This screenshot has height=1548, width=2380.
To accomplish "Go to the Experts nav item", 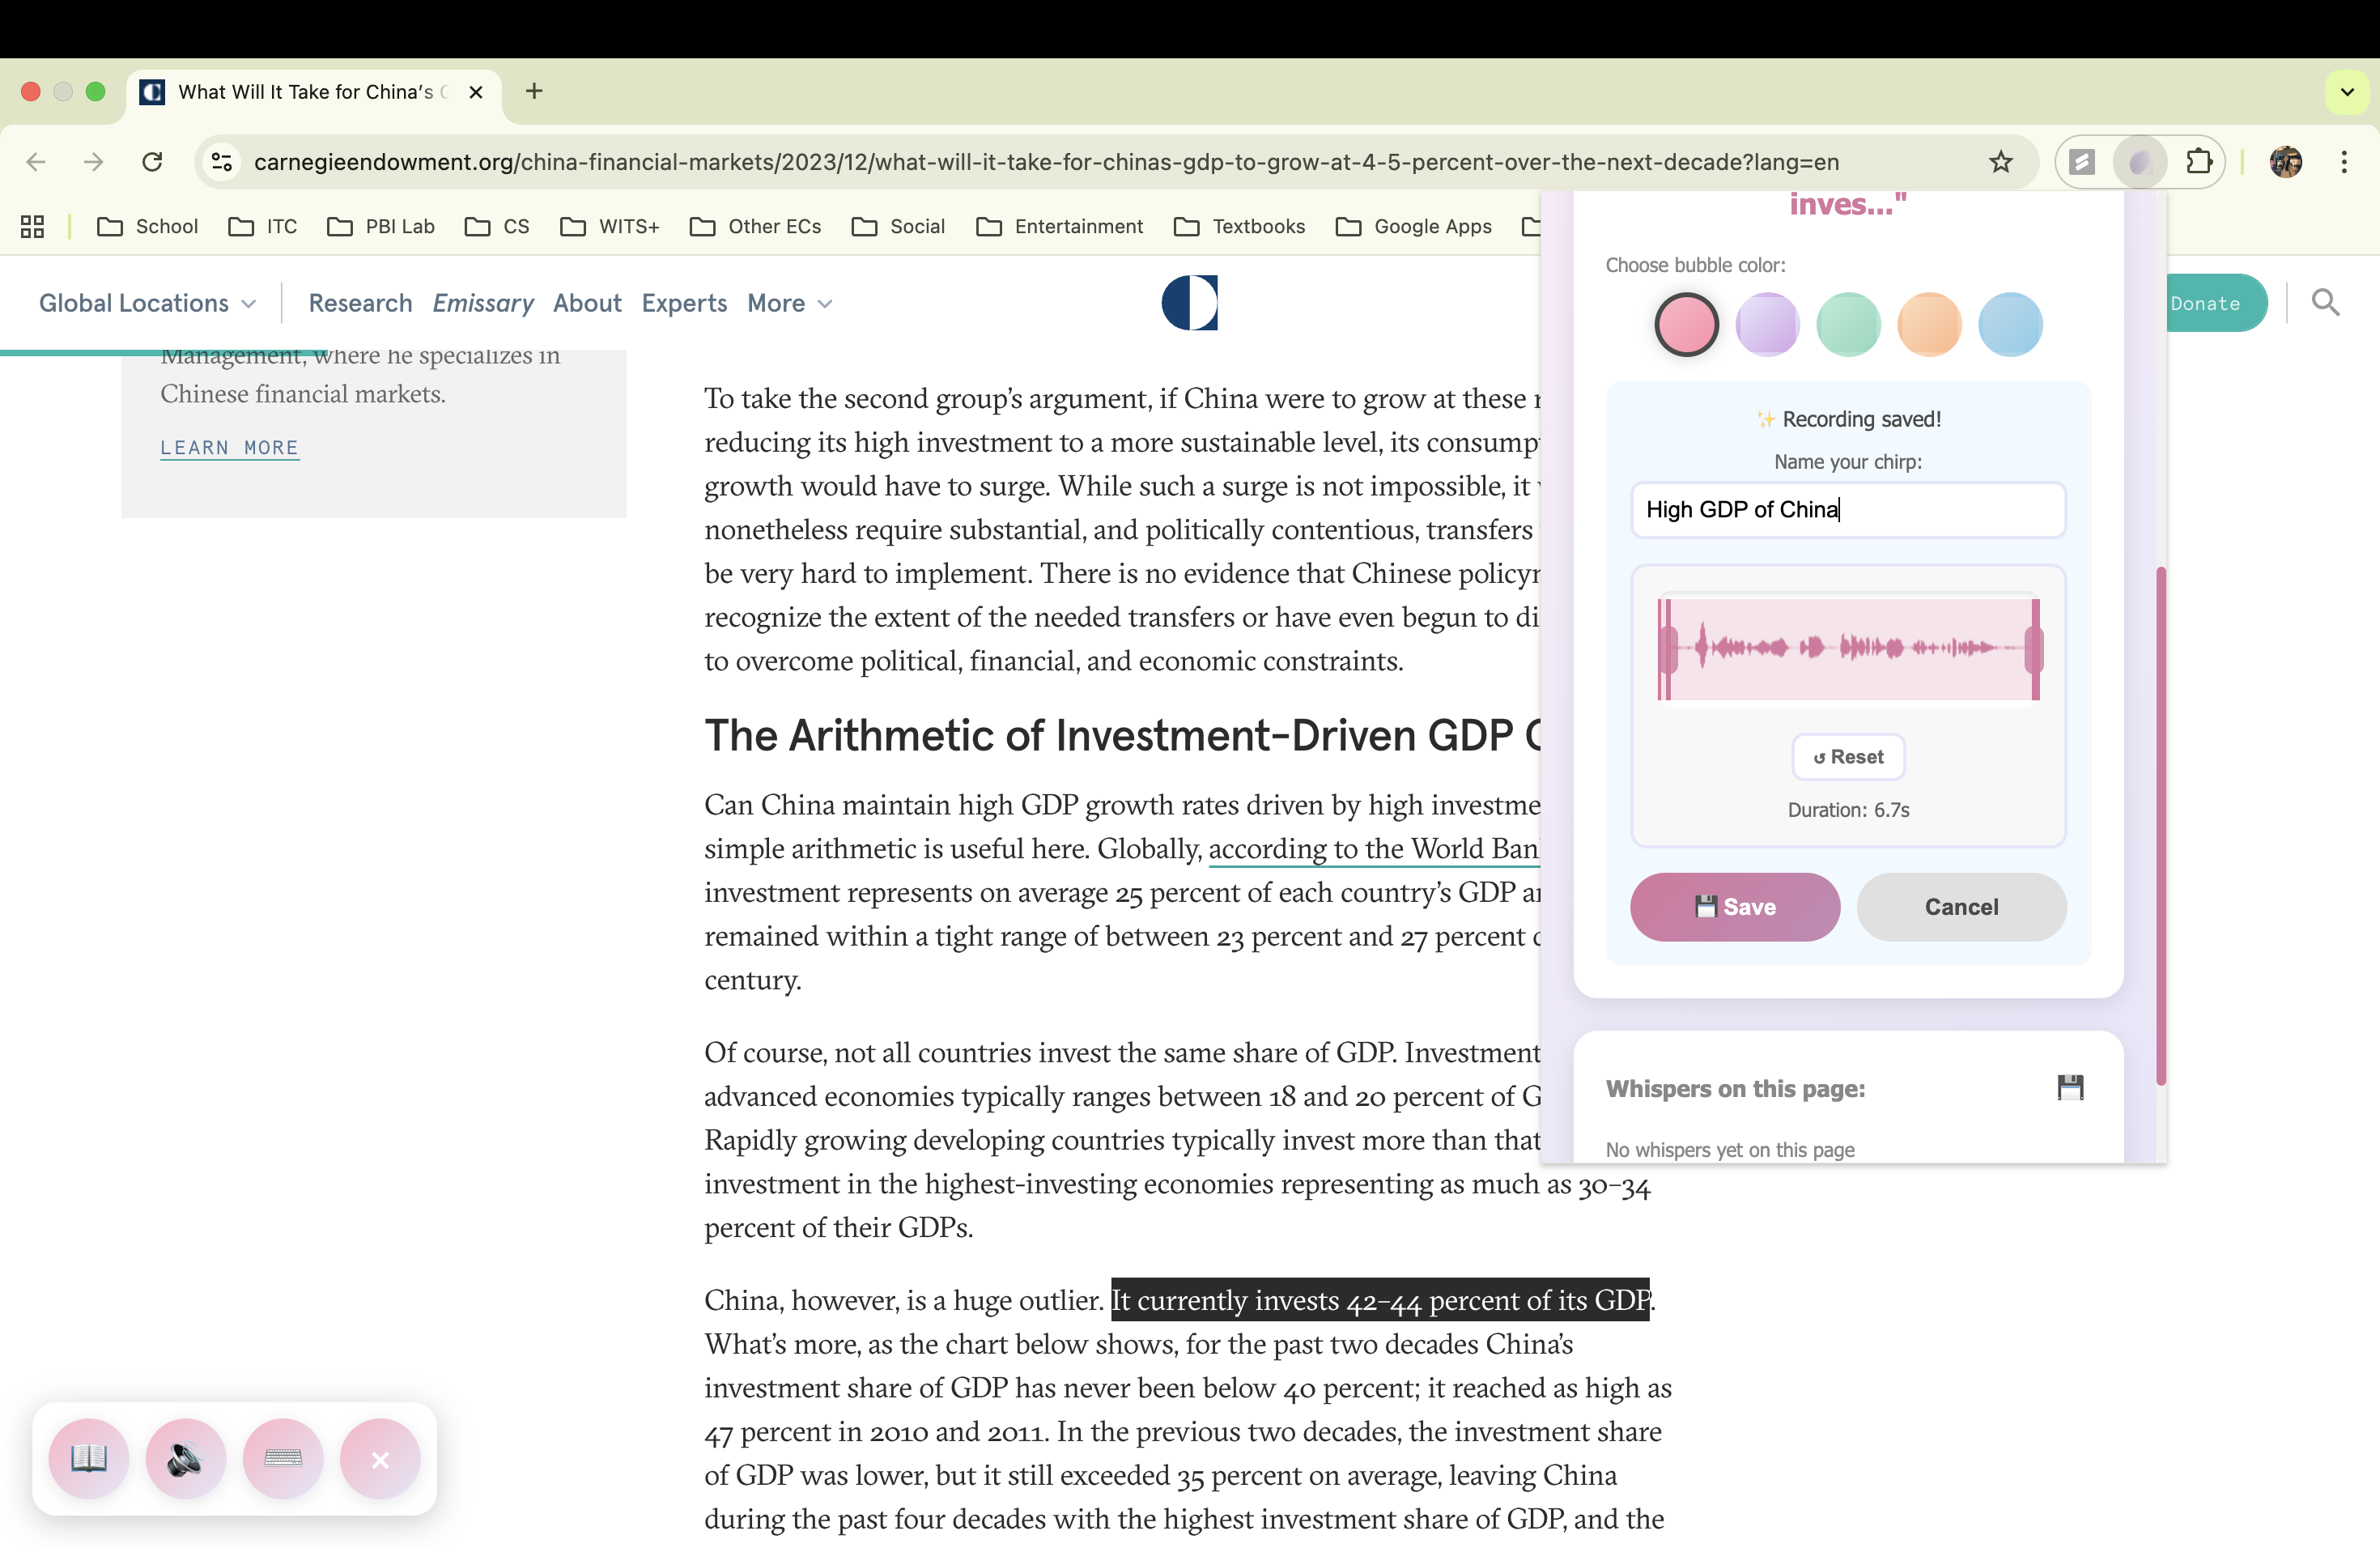I will pos(684,303).
